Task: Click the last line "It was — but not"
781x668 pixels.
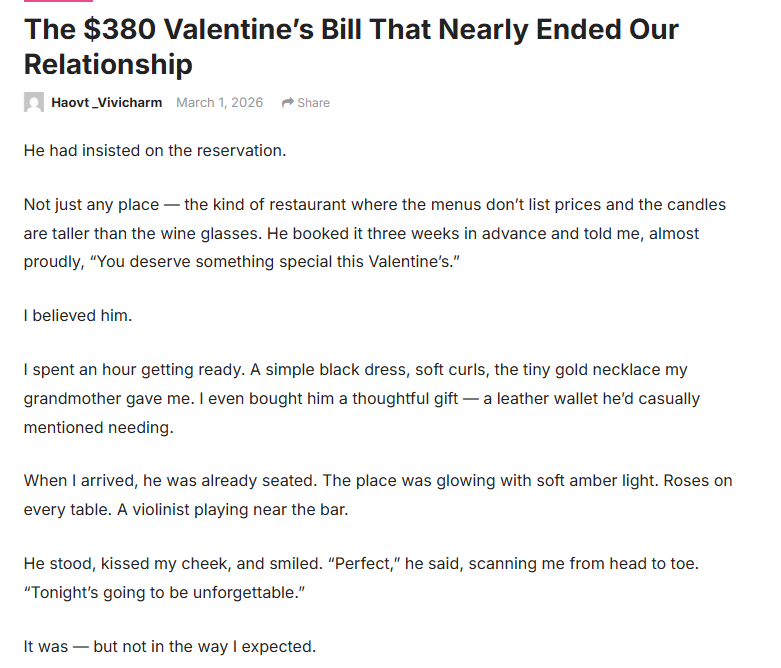Action: click(x=169, y=645)
